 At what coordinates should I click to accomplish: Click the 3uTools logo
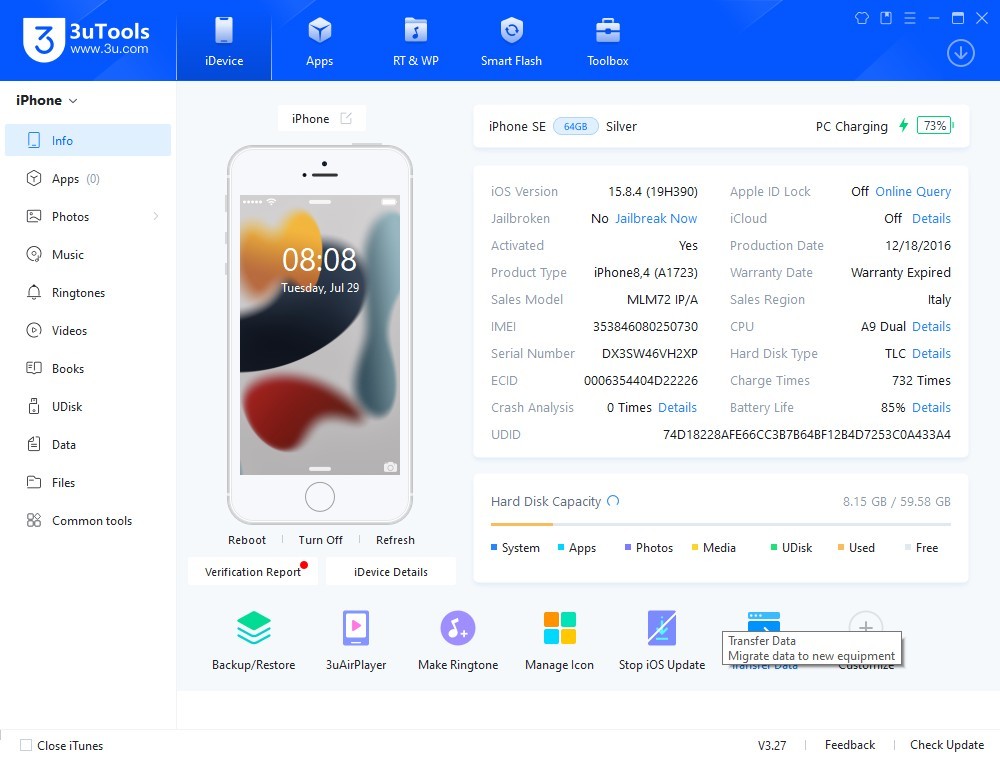(86, 40)
